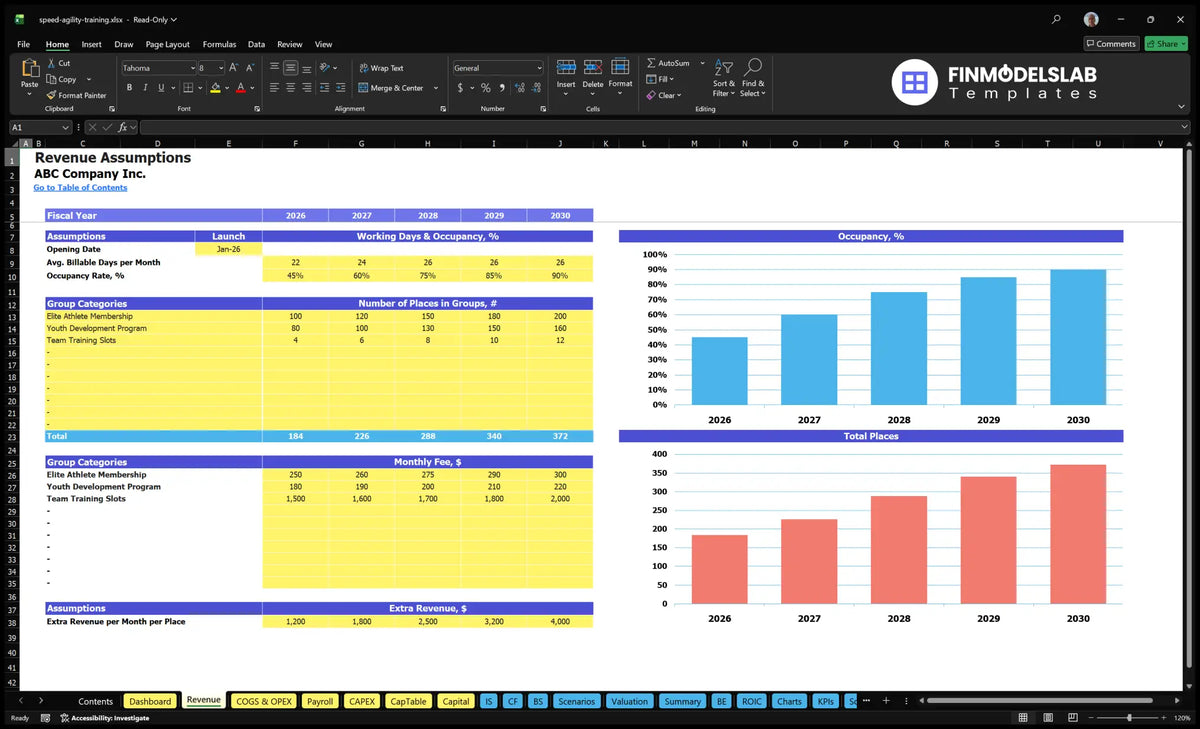Open the General number format dropdown

click(539, 68)
